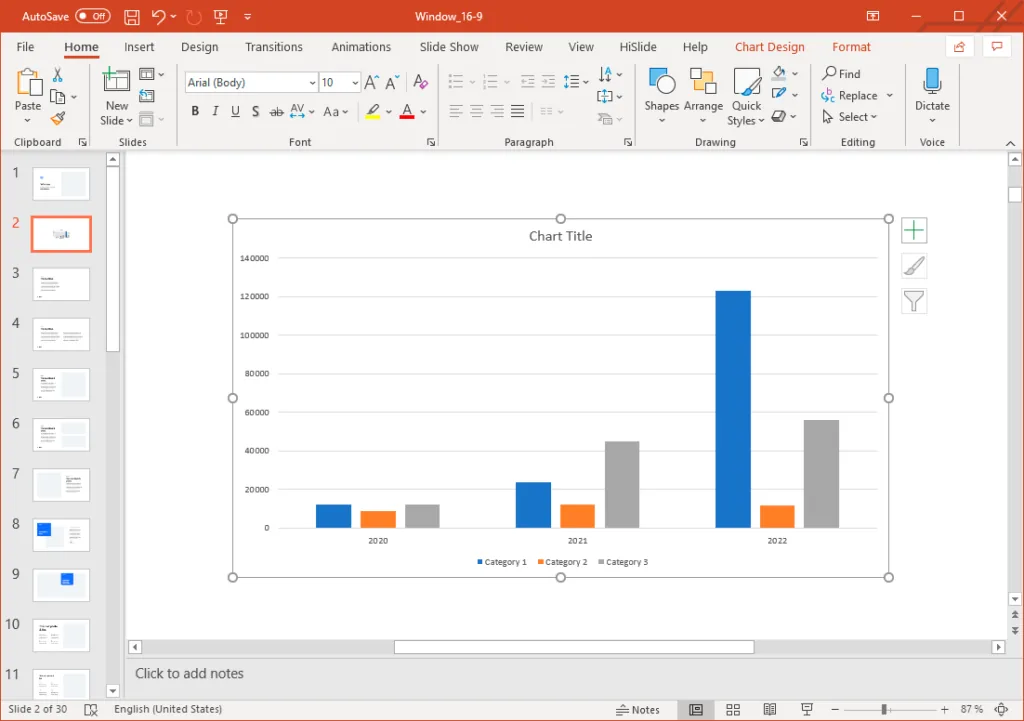Toggle Bold formatting
The height and width of the screenshot is (721, 1024).
point(195,112)
